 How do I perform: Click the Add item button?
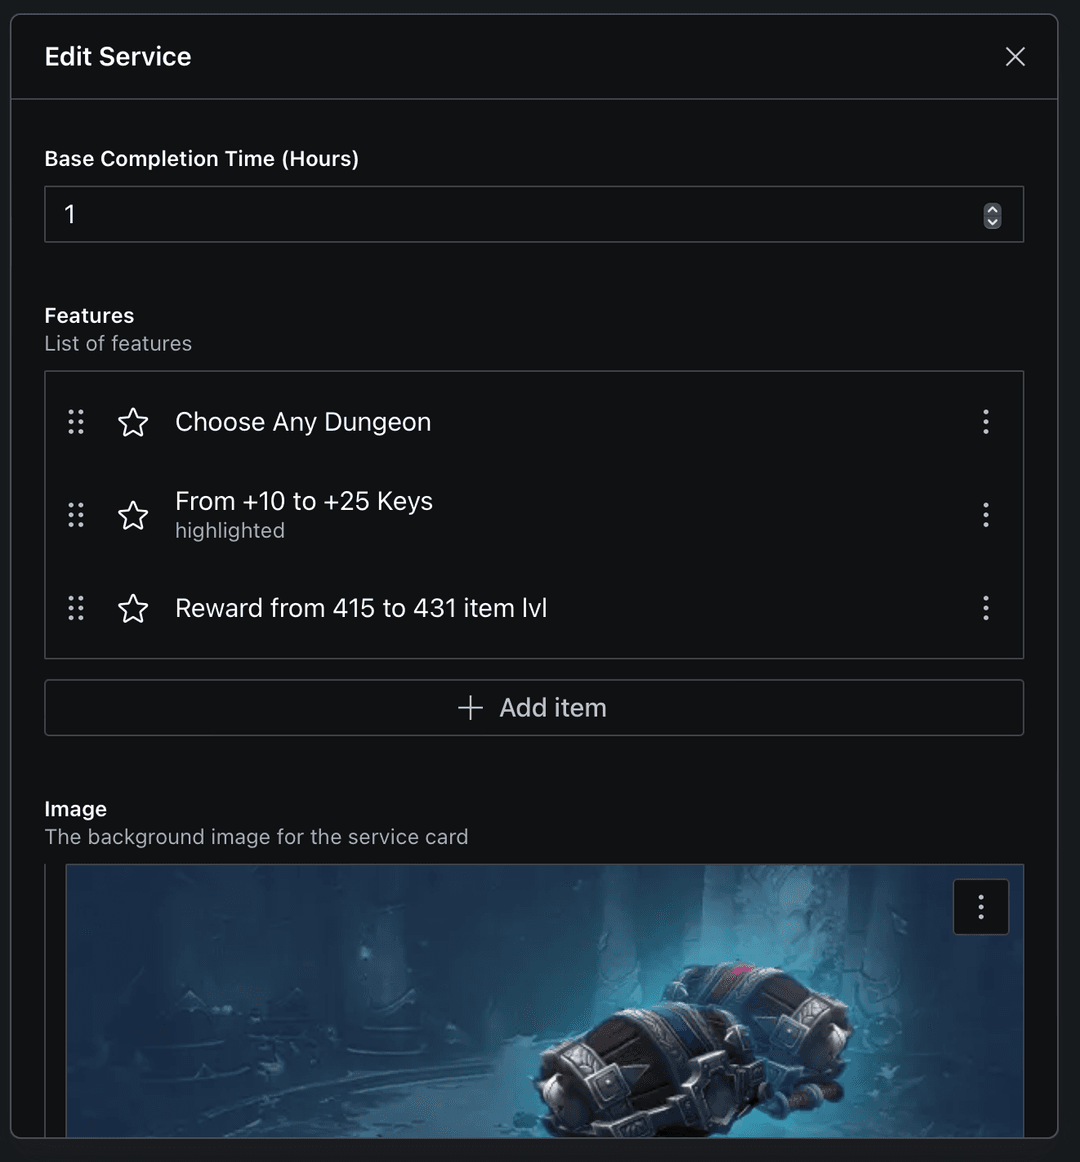click(x=534, y=708)
